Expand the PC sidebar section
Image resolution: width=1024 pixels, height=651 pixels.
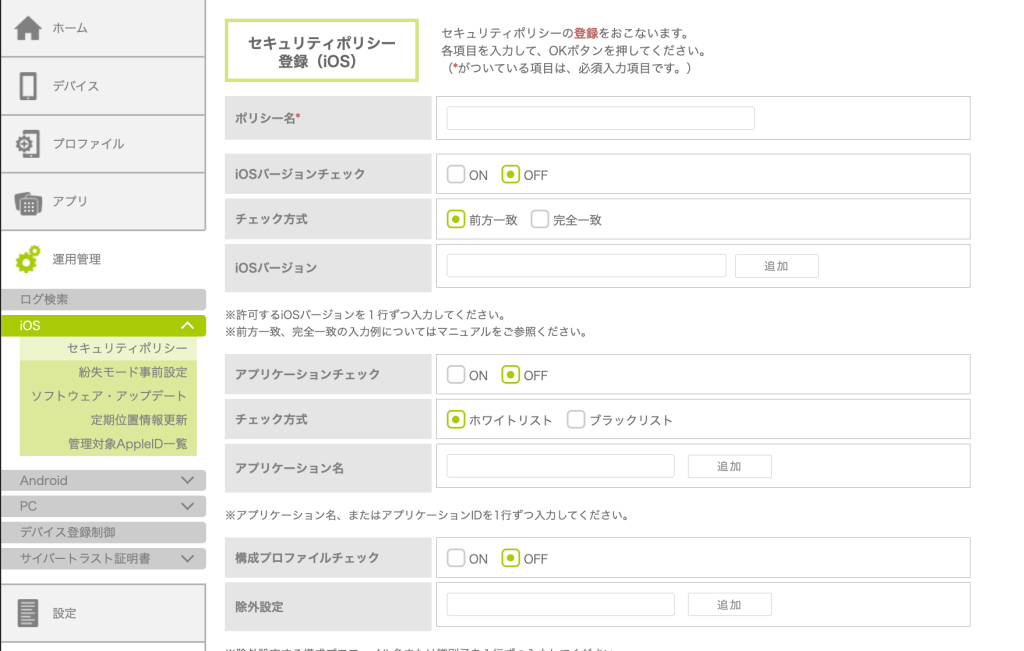click(187, 506)
